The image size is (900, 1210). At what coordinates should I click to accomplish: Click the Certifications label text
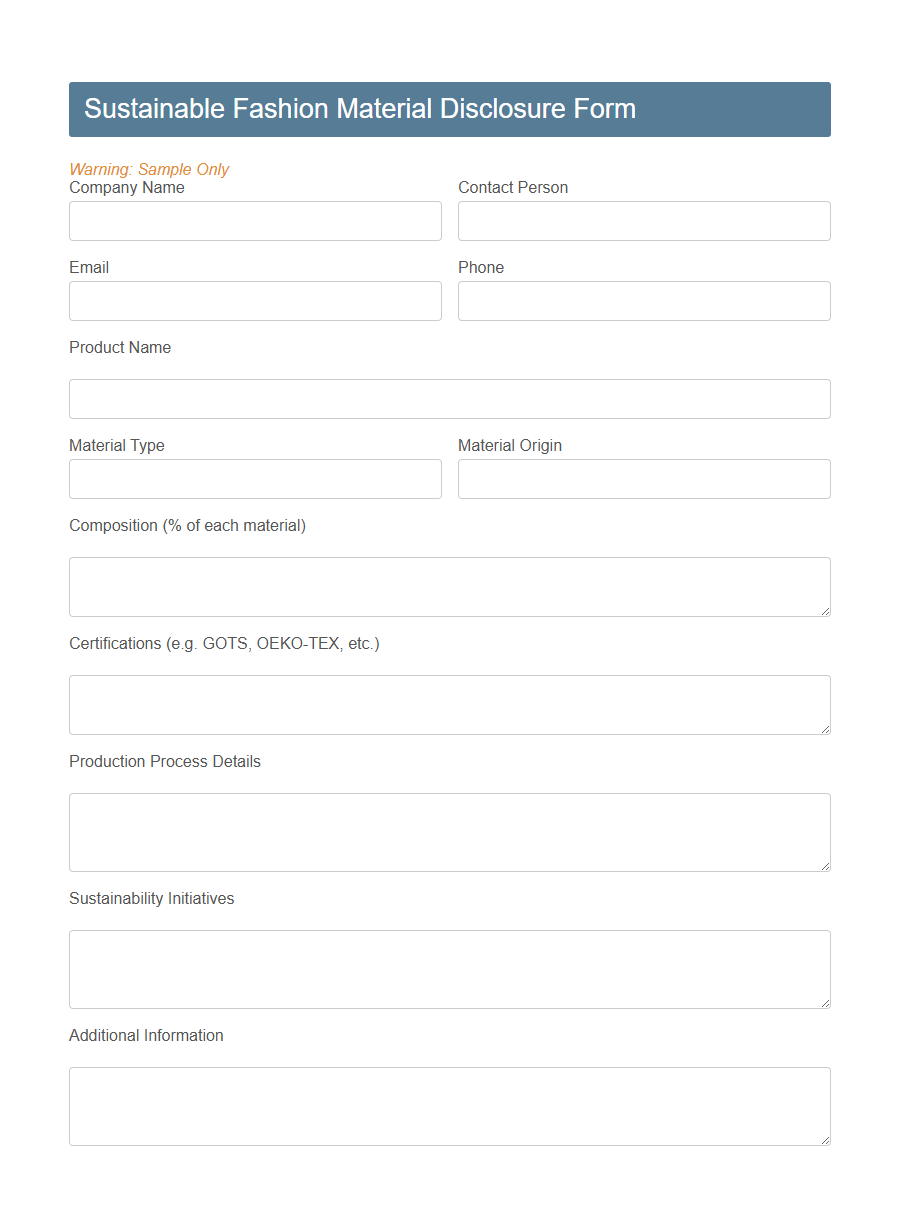(x=224, y=643)
